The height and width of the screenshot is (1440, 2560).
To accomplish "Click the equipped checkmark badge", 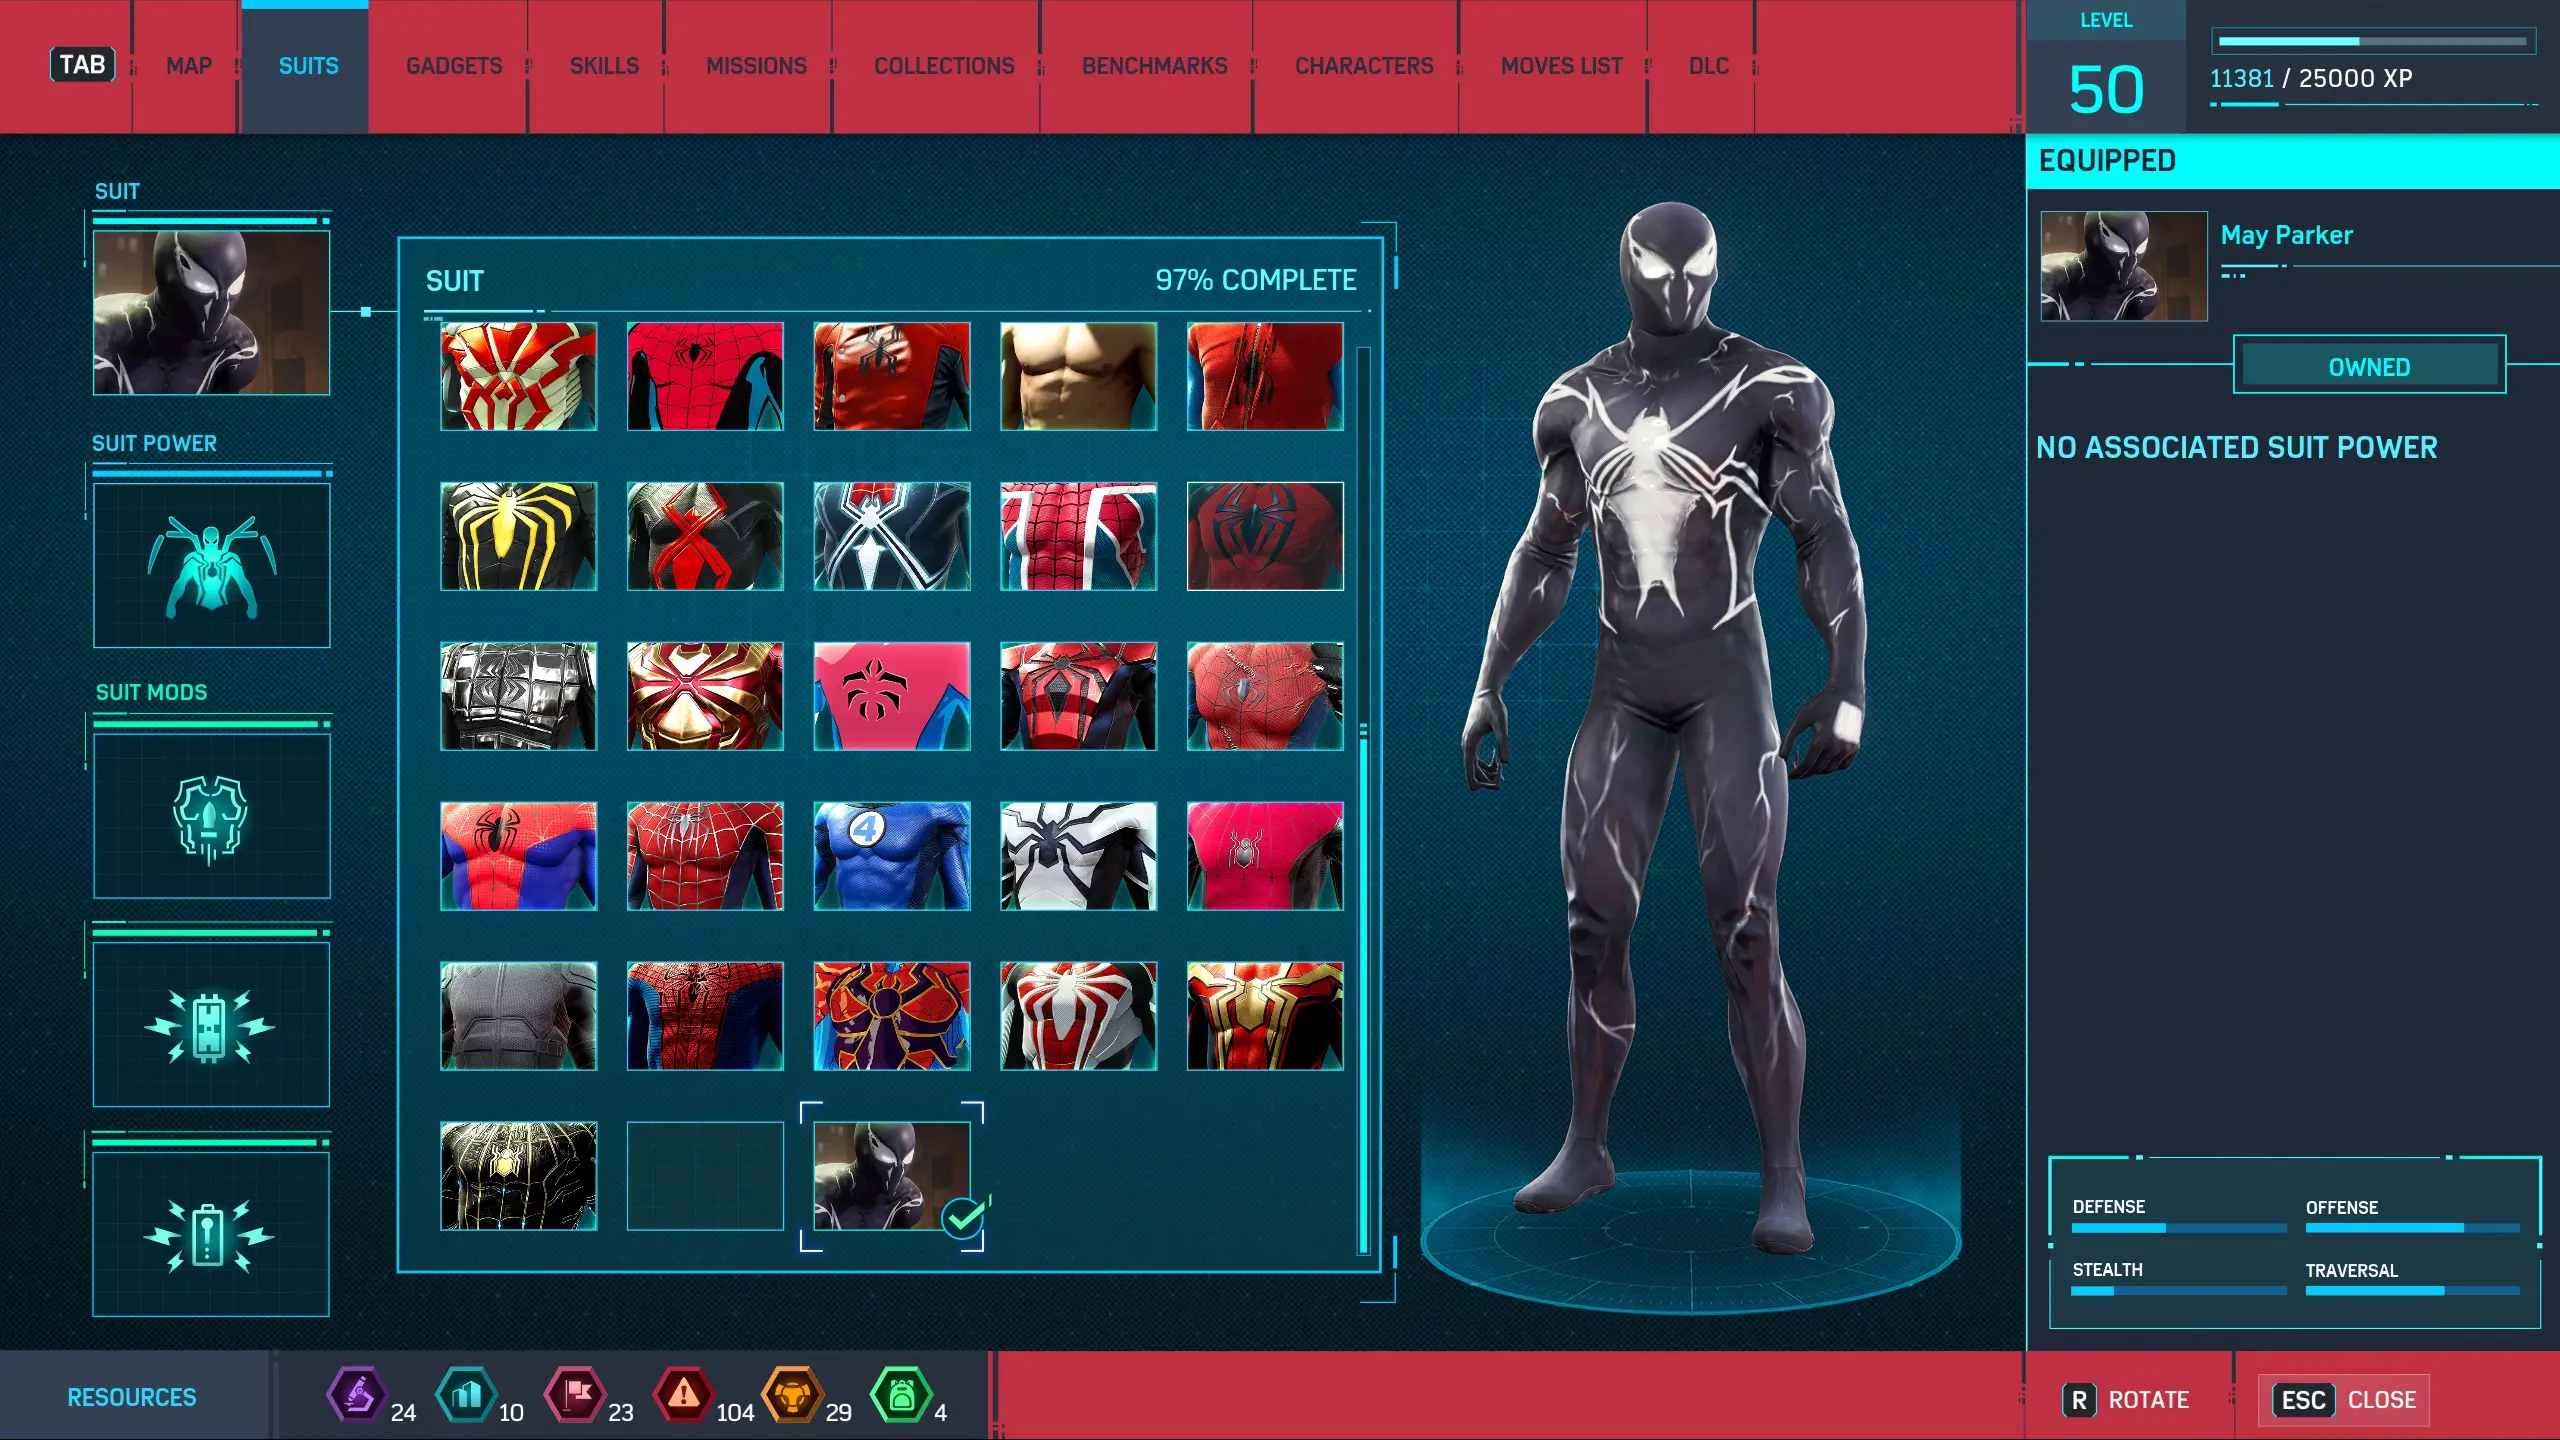I will pos(964,1218).
